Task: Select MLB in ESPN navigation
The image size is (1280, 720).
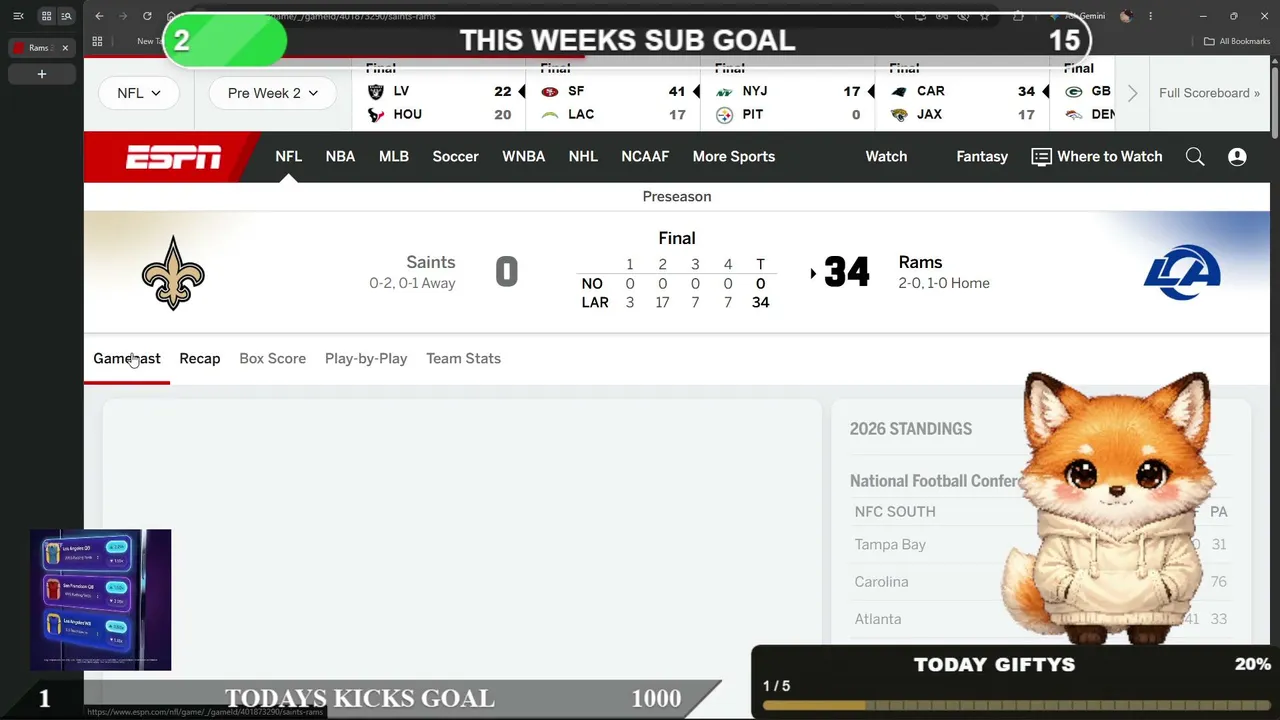Action: (x=394, y=156)
